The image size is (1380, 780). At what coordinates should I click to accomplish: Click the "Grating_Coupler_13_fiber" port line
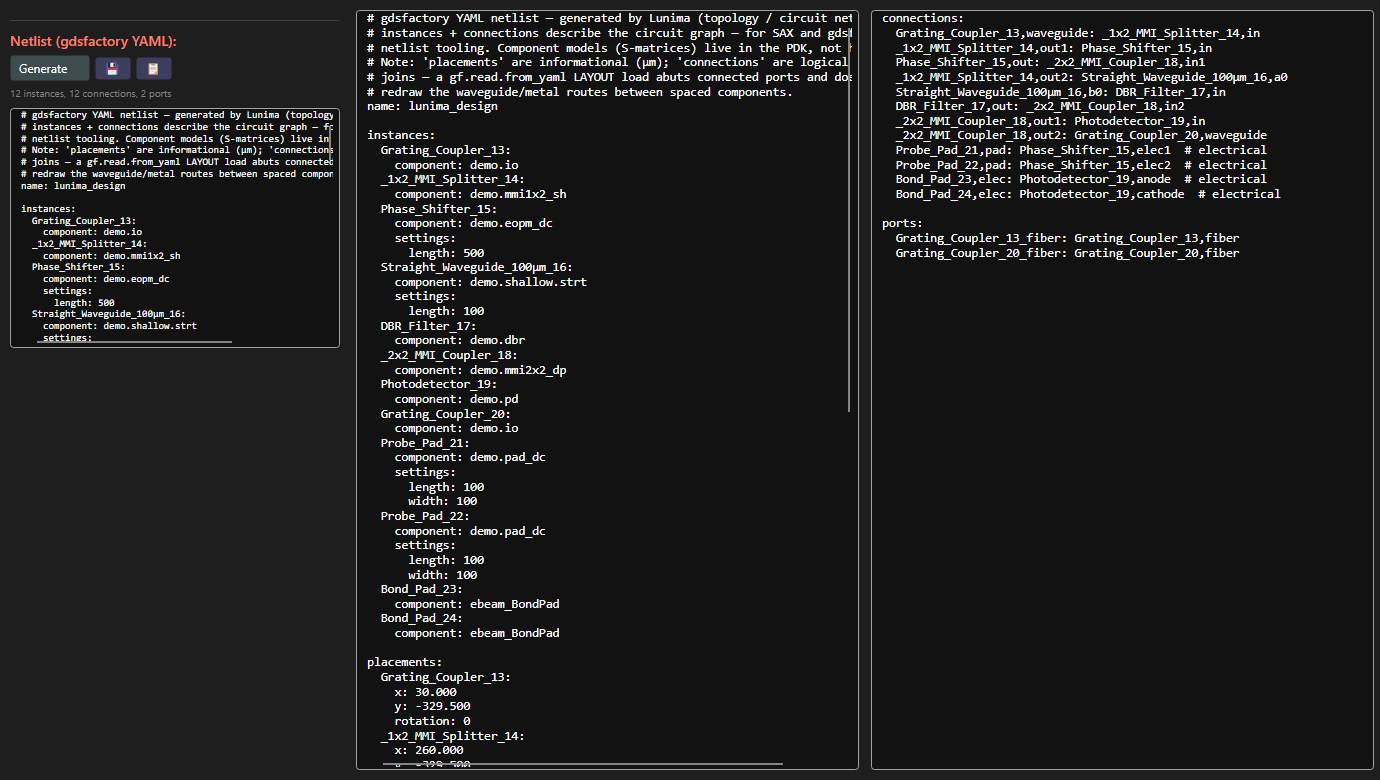(1067, 238)
